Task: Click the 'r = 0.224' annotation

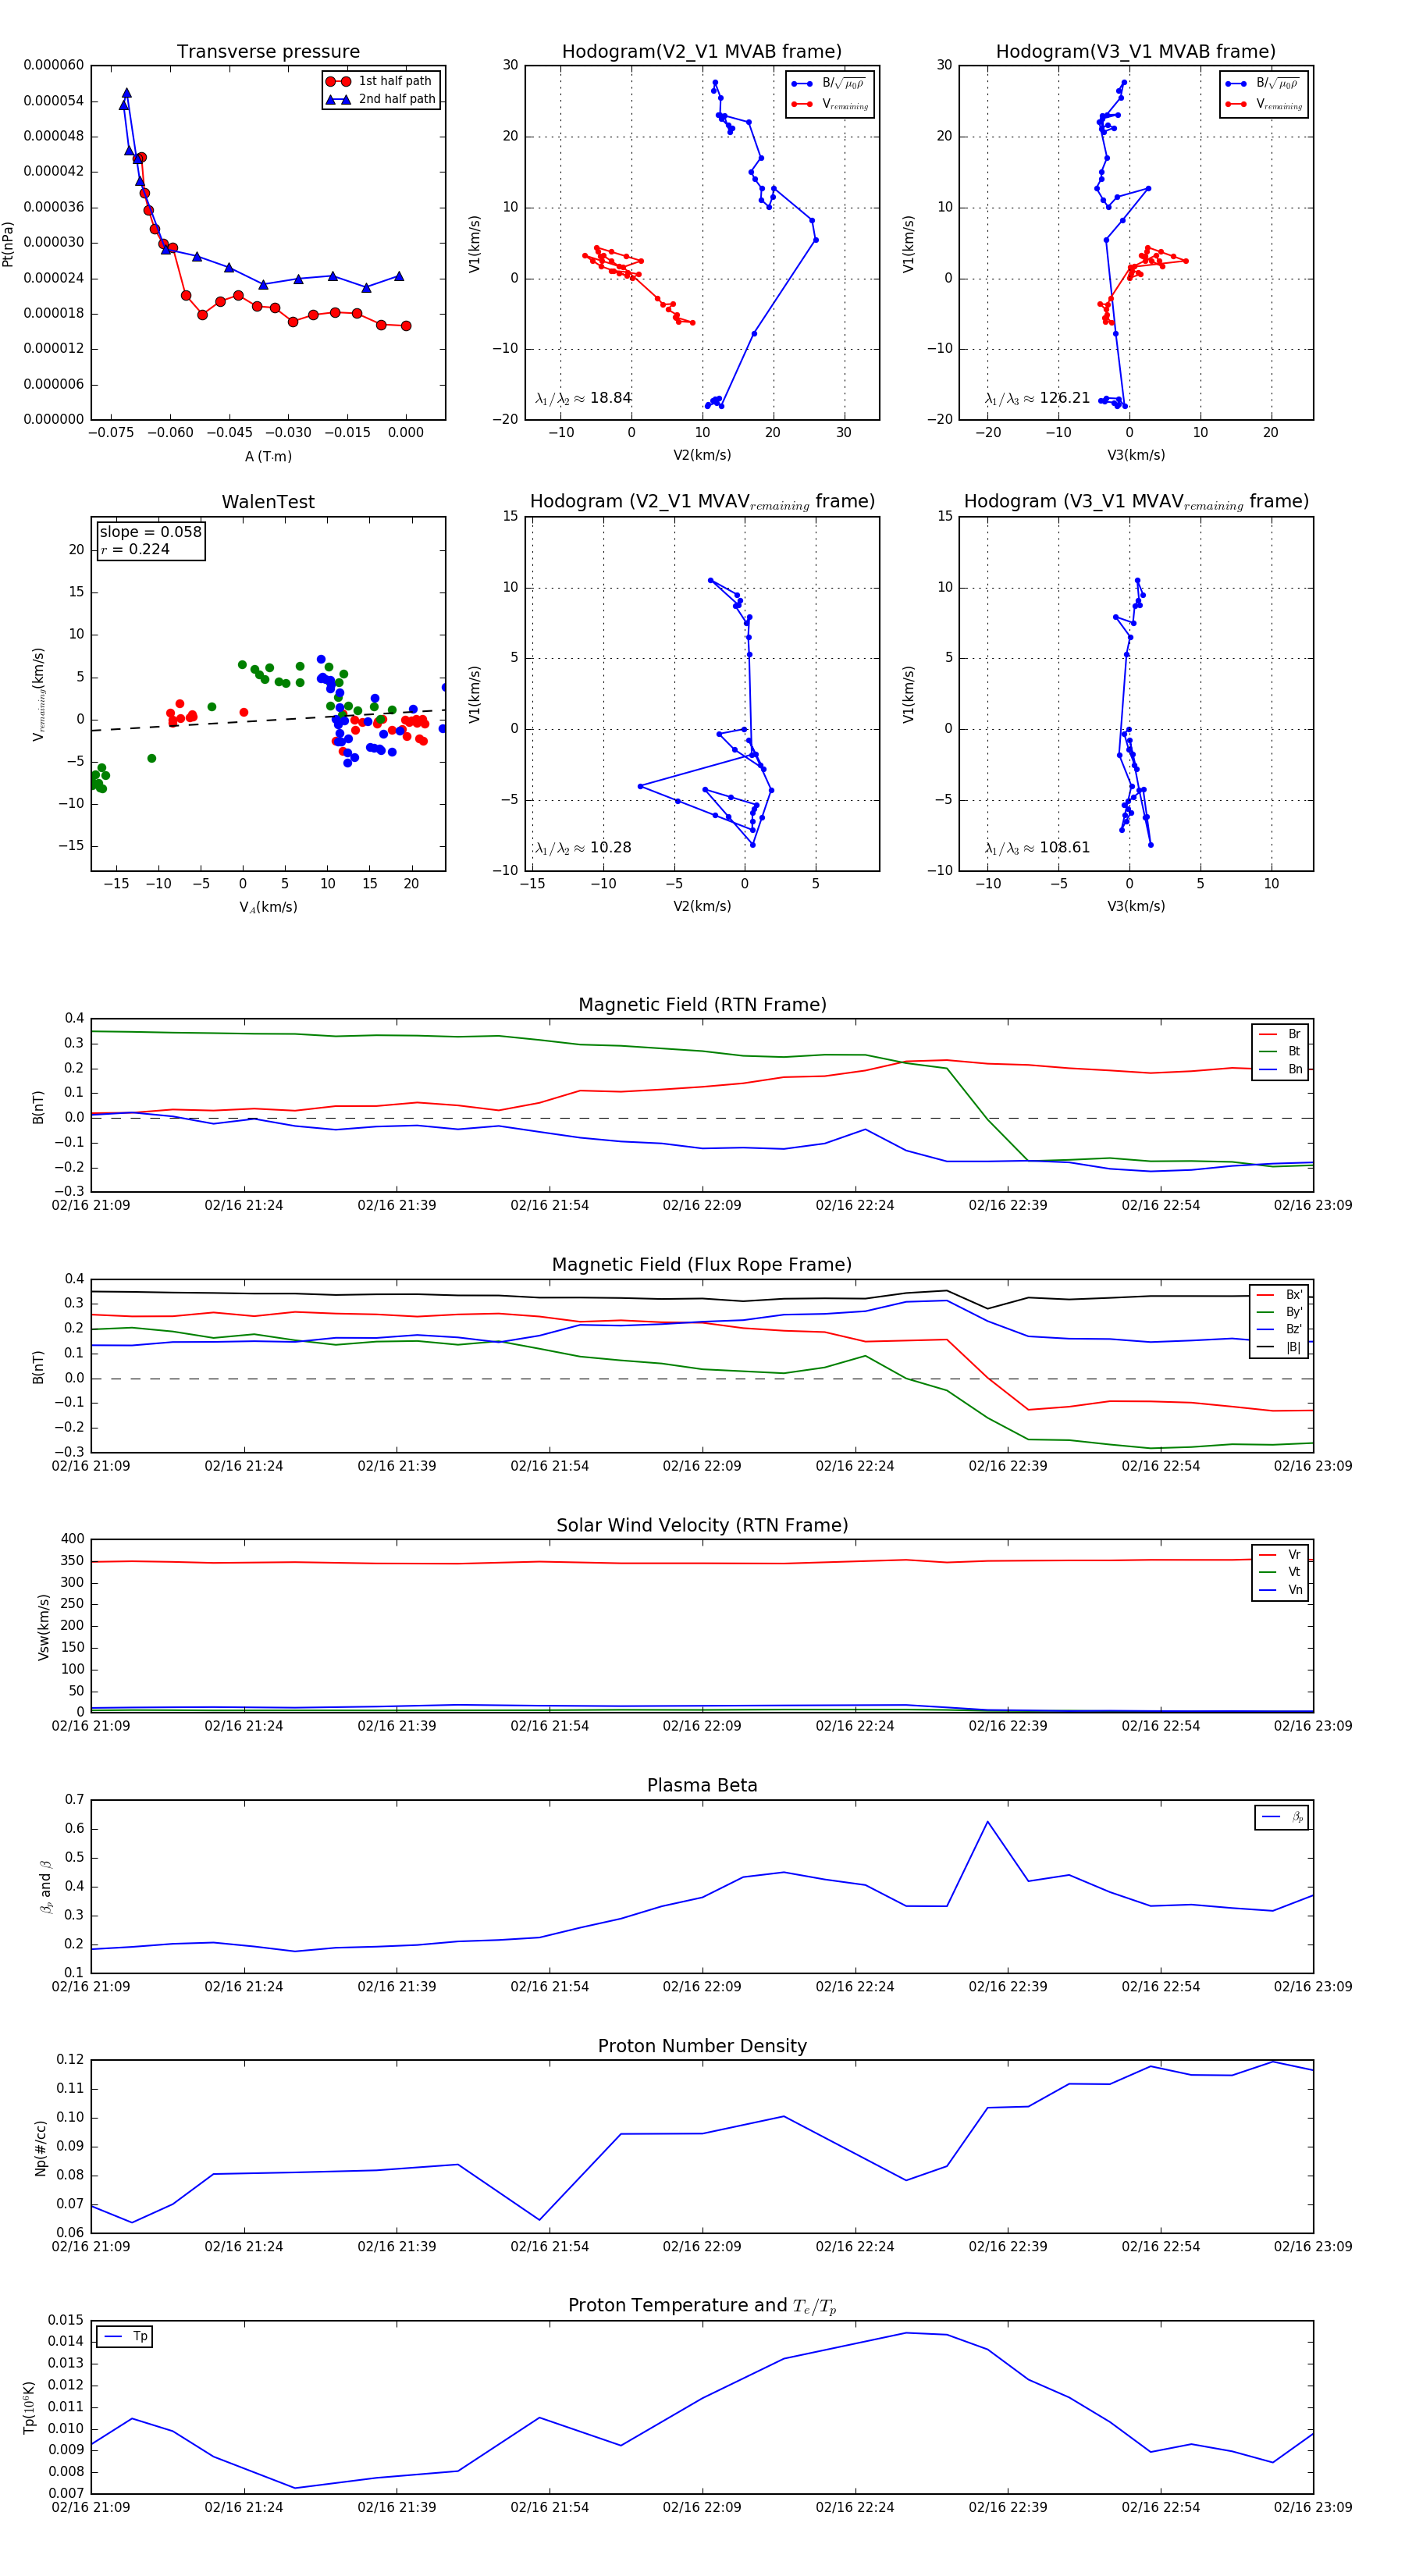Action: [x=135, y=549]
